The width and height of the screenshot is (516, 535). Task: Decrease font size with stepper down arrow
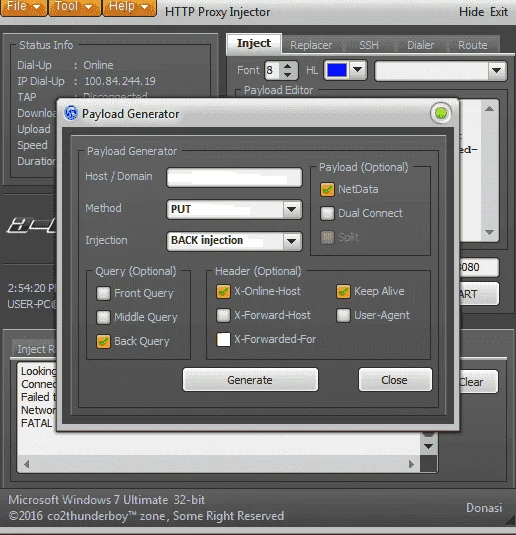point(288,74)
